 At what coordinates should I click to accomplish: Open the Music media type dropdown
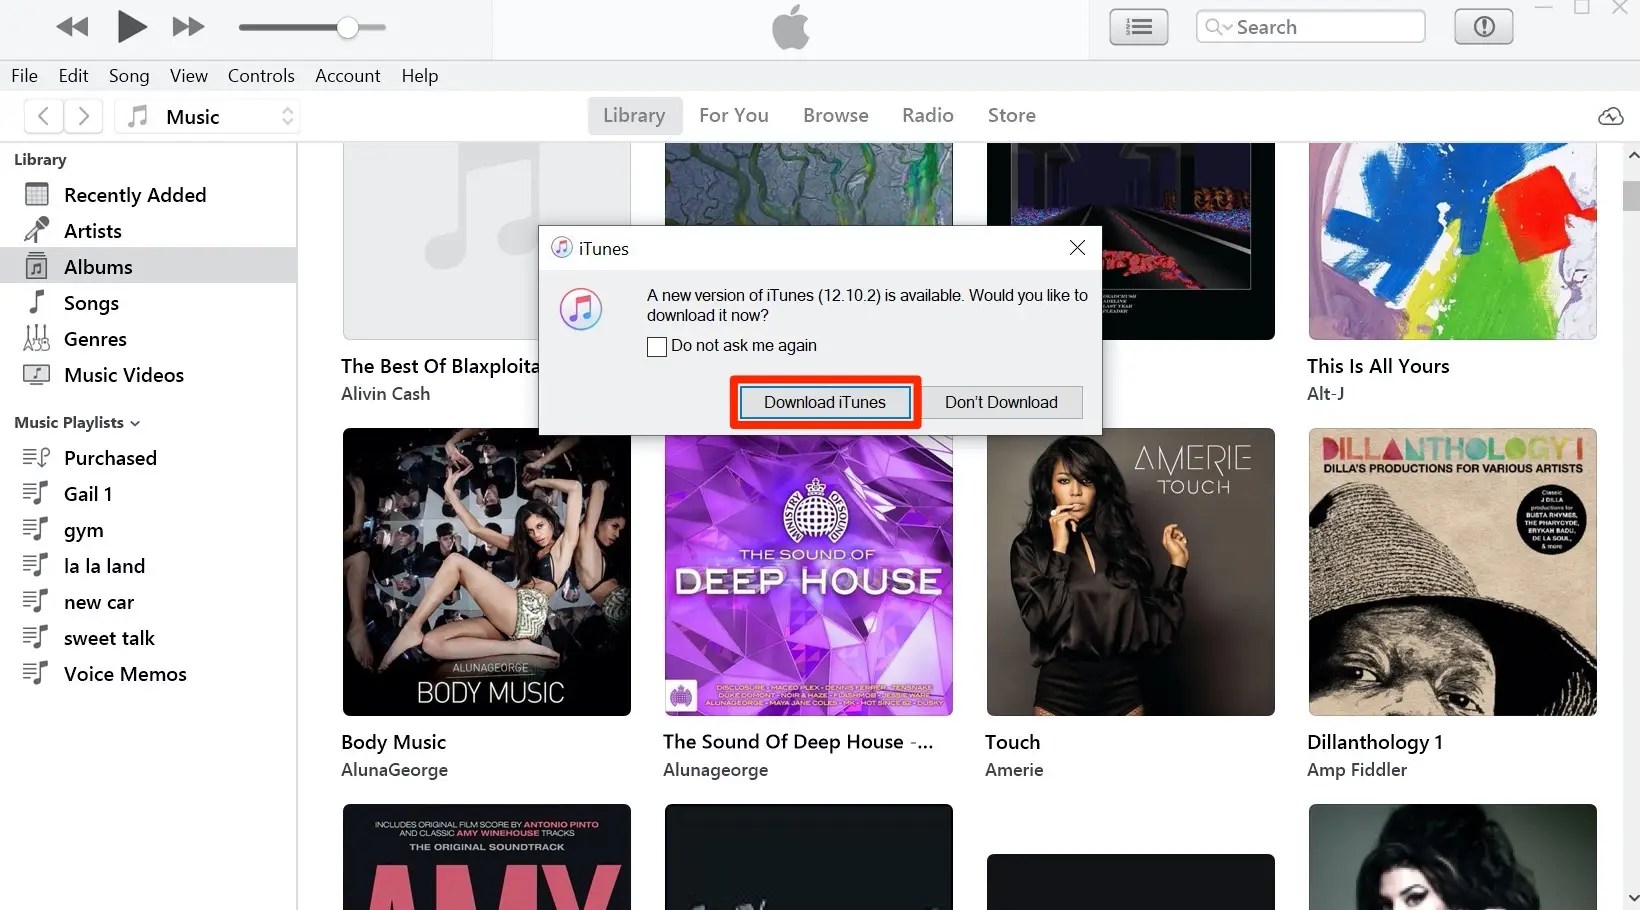pyautogui.click(x=207, y=116)
